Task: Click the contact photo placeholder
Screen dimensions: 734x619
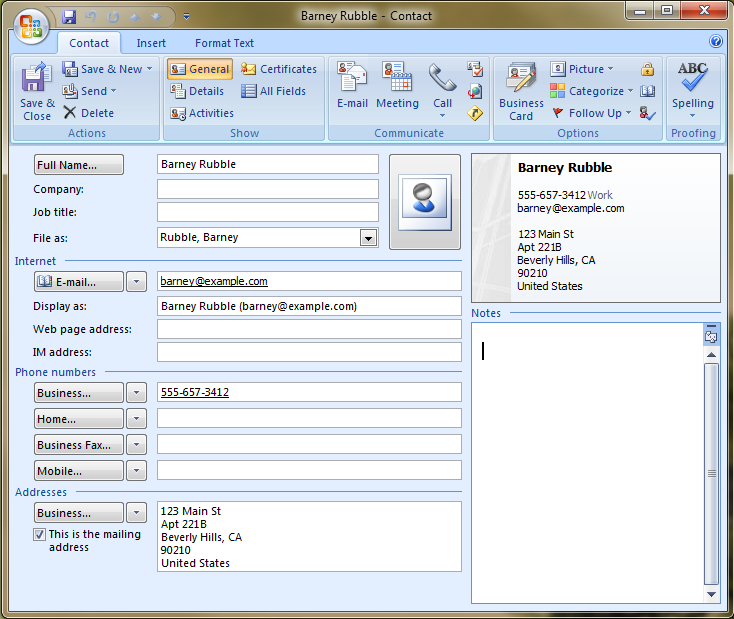Action: point(425,201)
